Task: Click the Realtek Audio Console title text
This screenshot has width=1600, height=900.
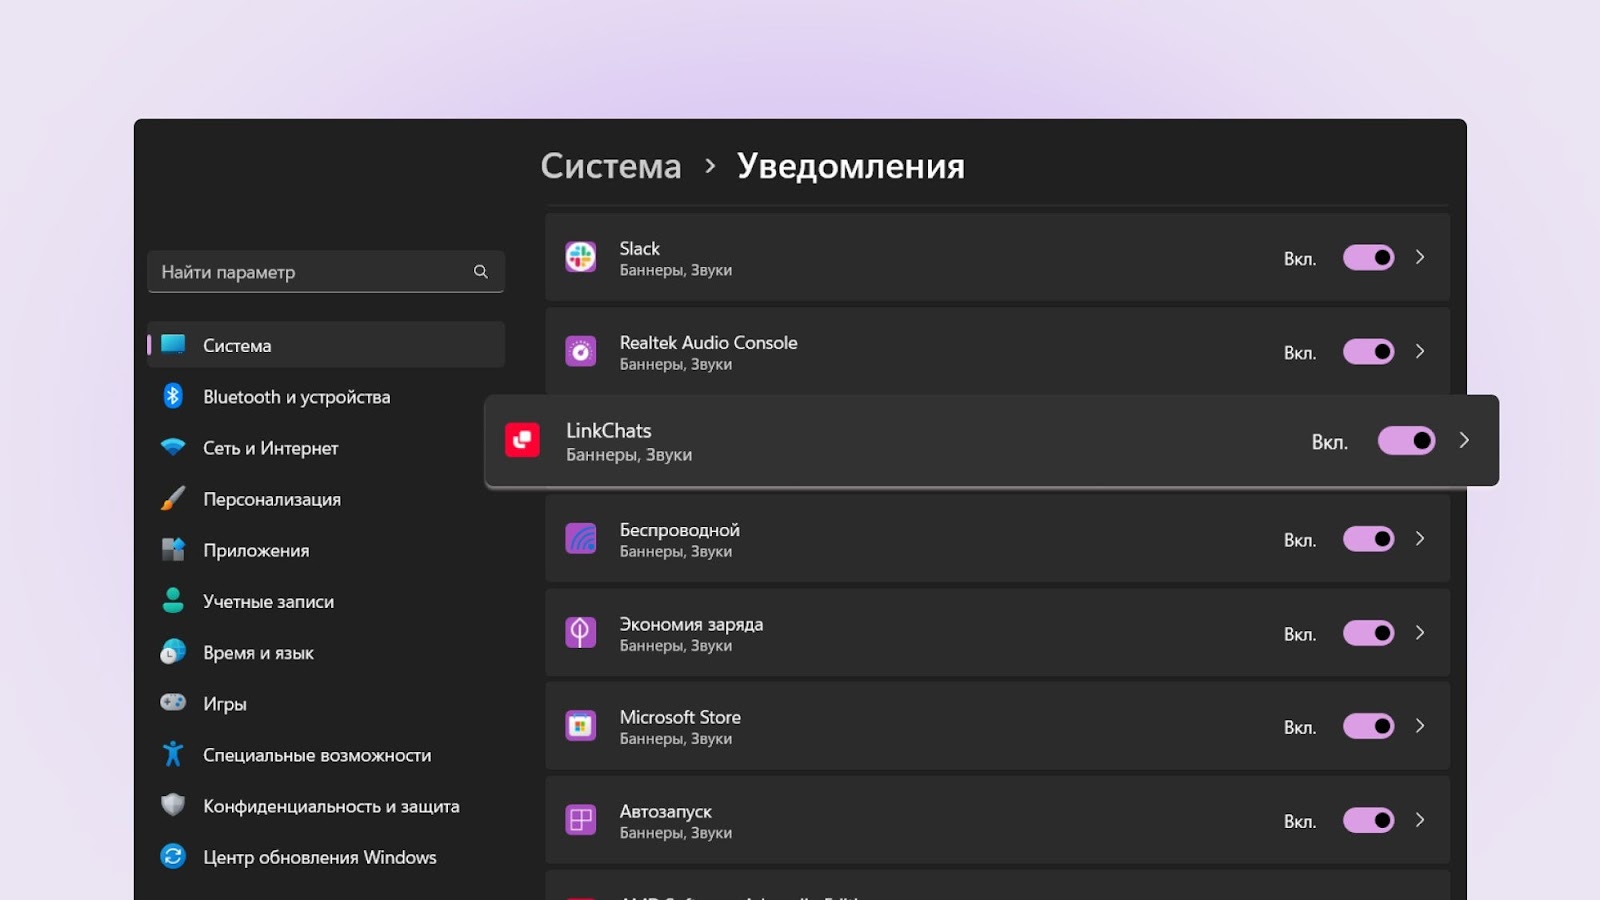Action: click(x=708, y=342)
